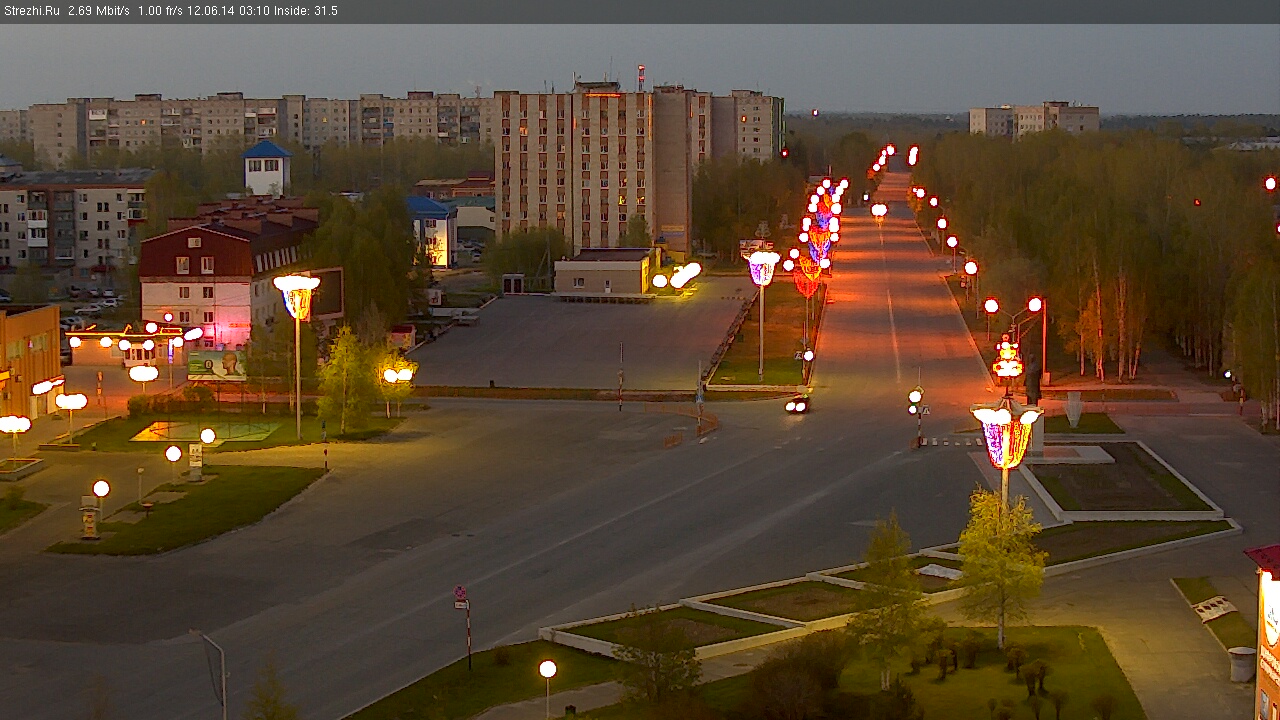Select the 2.69 Mbit/s bitrate readout

pos(99,11)
